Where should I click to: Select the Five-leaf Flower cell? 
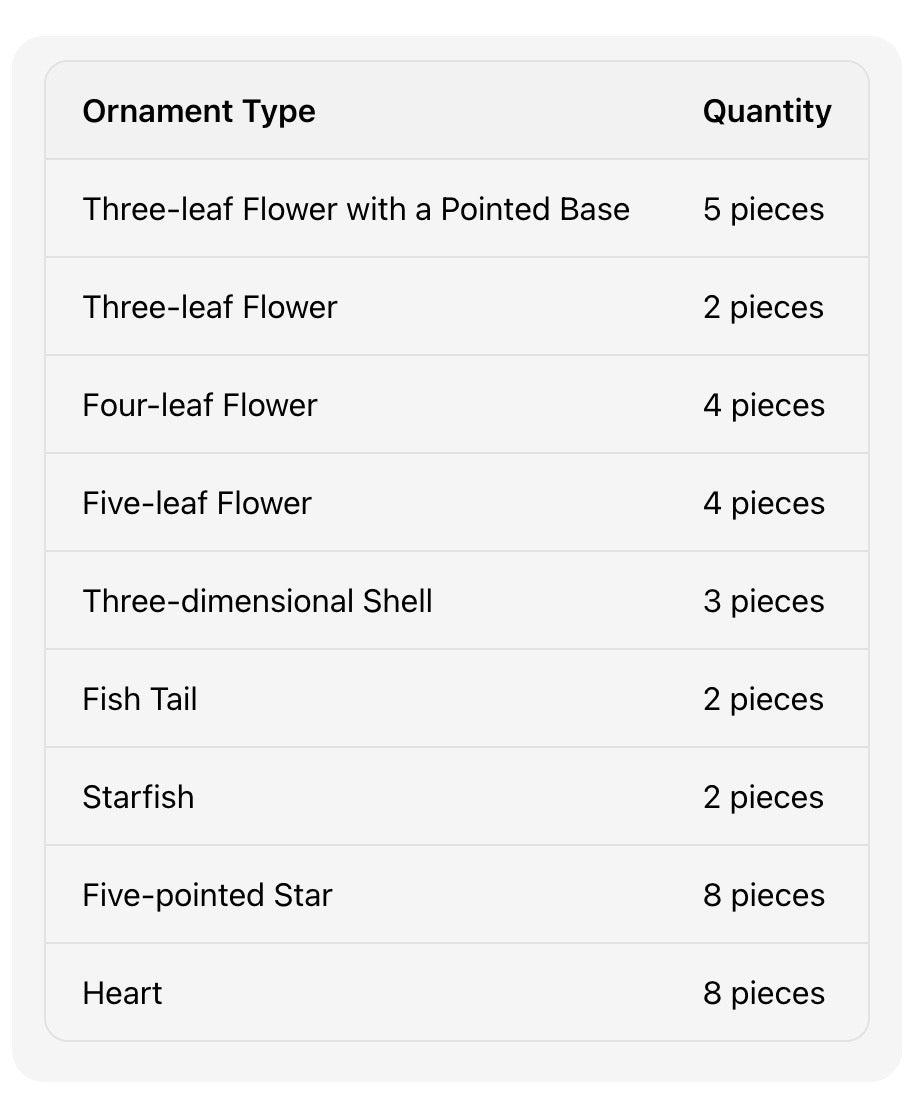point(197,503)
